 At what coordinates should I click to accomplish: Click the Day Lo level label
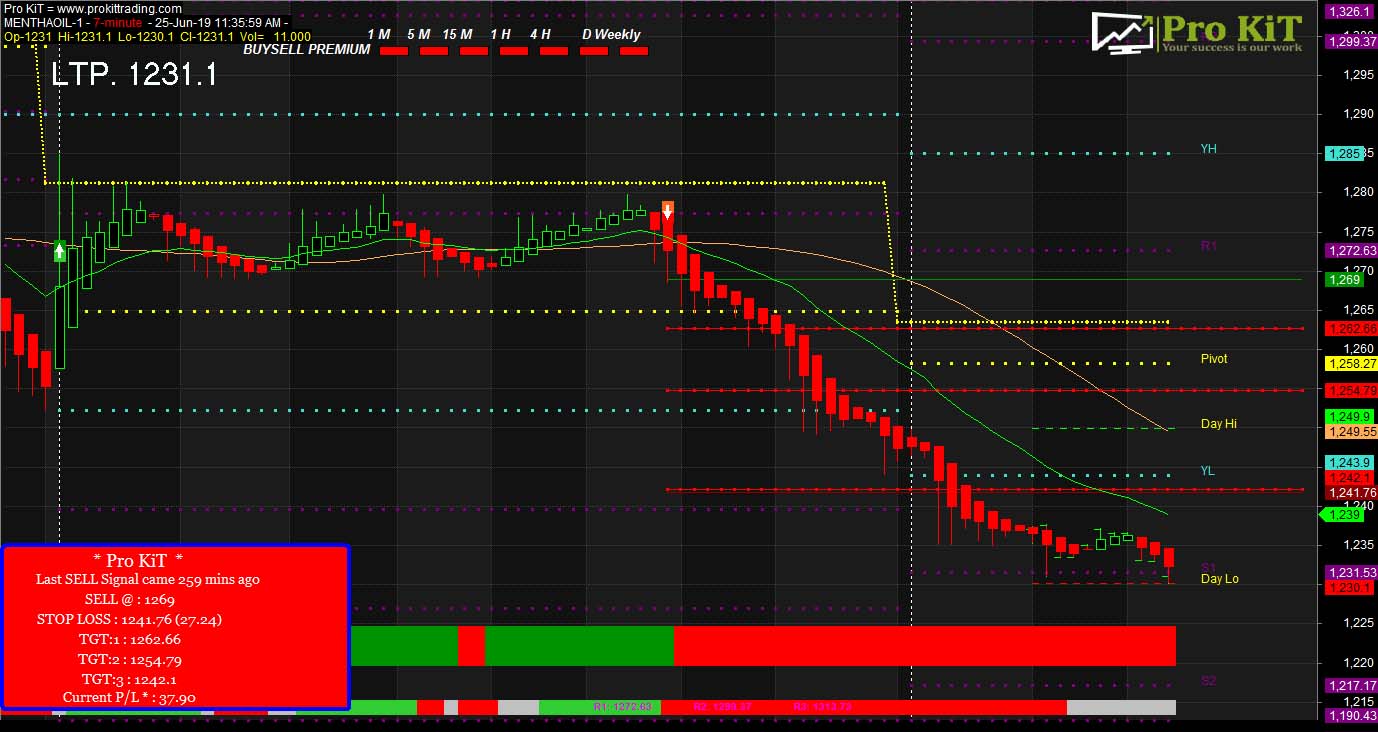[x=1219, y=579]
